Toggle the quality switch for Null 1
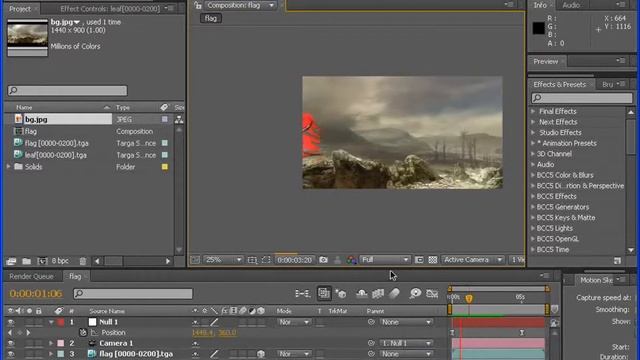The height and width of the screenshot is (360, 640). pos(214,322)
